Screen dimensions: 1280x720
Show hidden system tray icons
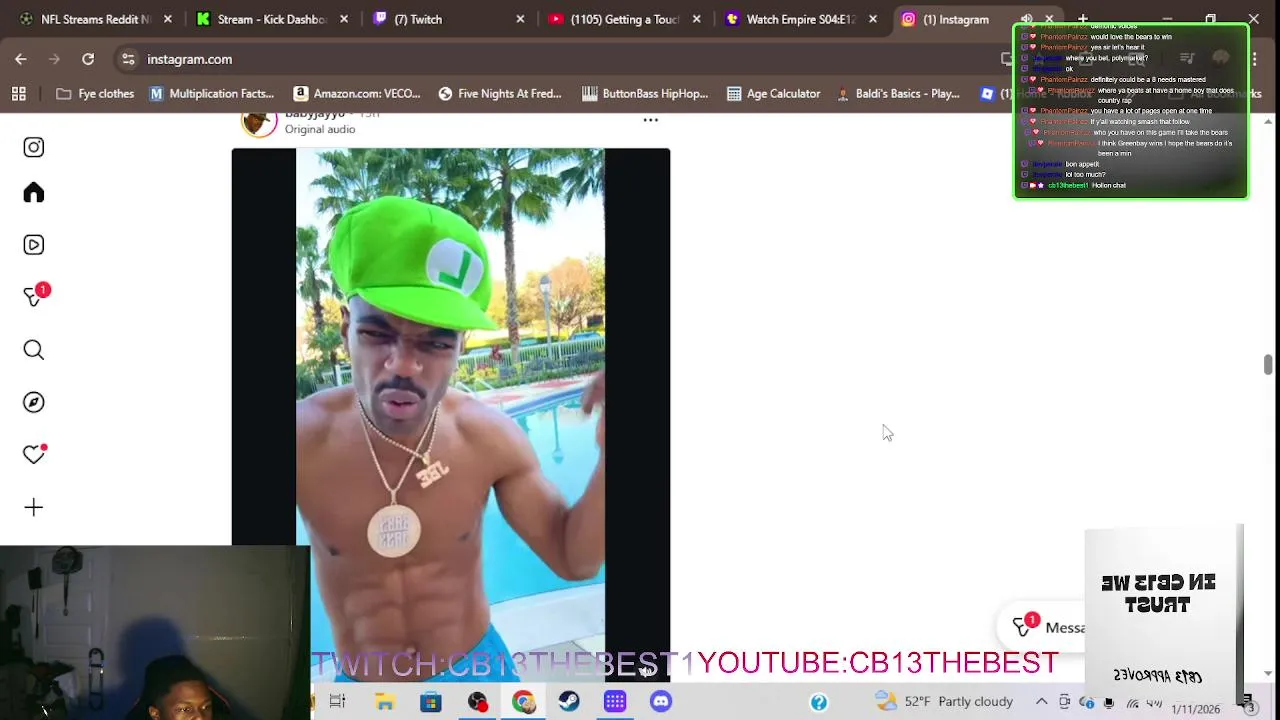coord(1041,701)
